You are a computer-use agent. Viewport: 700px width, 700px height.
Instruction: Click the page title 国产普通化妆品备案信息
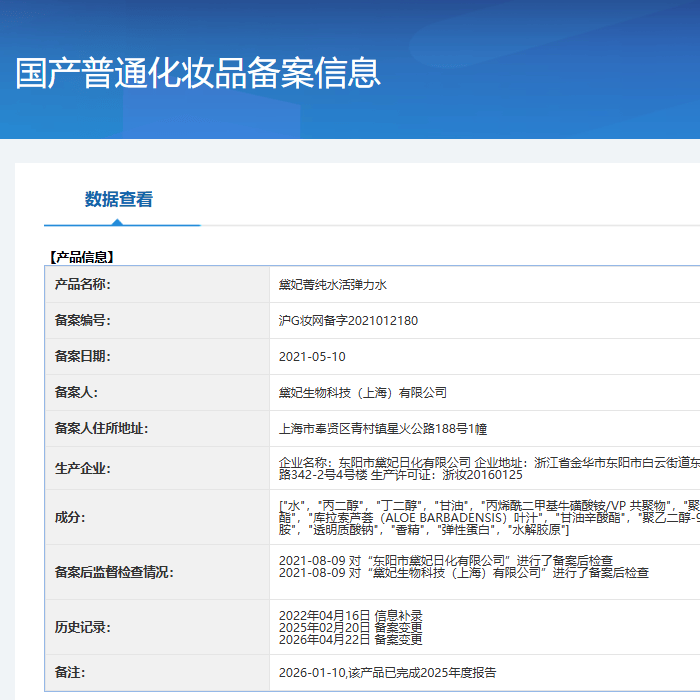pyautogui.click(x=198, y=73)
